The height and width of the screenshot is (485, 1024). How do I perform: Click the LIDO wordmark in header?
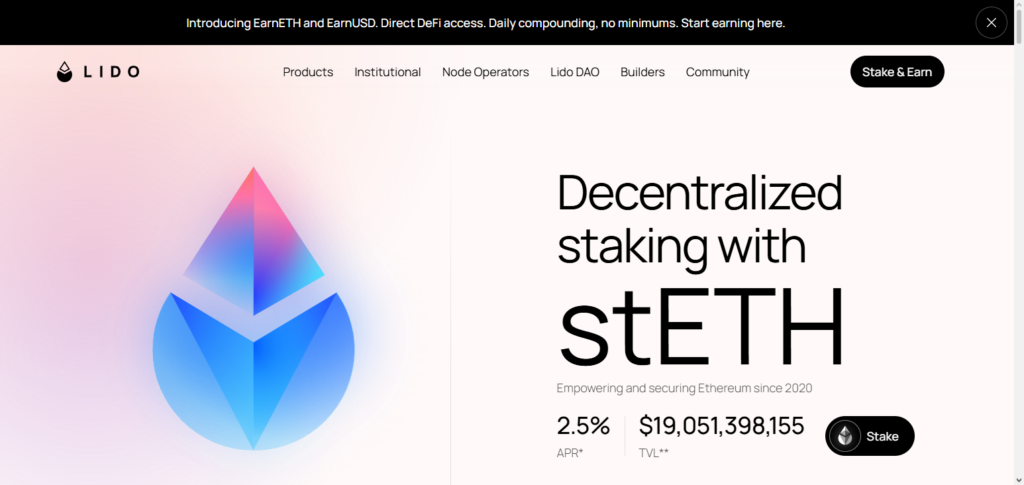[x=111, y=72]
